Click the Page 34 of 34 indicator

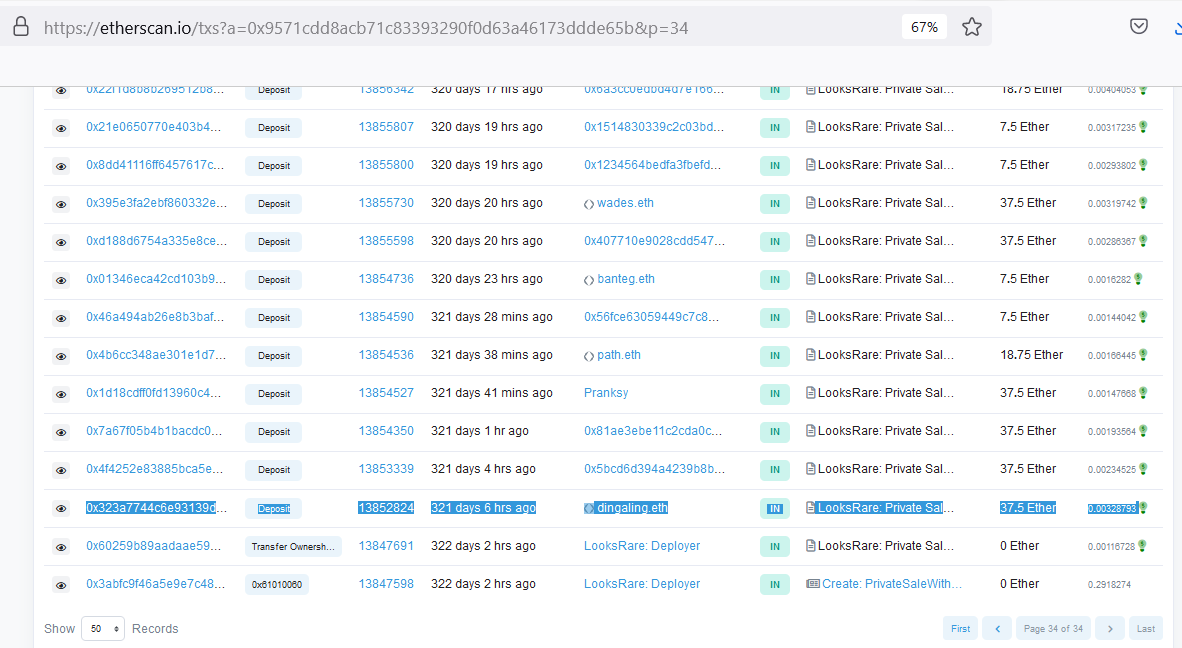point(1053,628)
